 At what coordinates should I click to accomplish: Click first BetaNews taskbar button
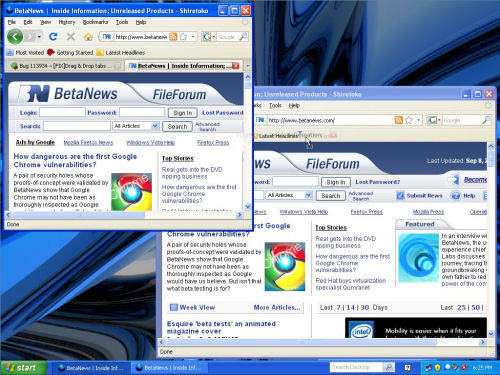pos(91,368)
